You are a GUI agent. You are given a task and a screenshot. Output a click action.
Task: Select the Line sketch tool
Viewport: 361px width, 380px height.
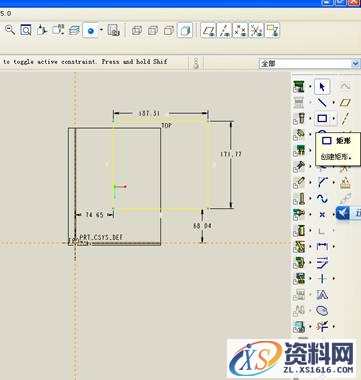tap(322, 102)
